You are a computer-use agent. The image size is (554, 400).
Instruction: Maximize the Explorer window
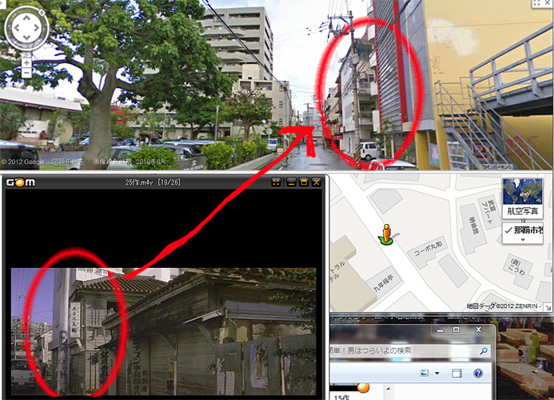click(456, 330)
